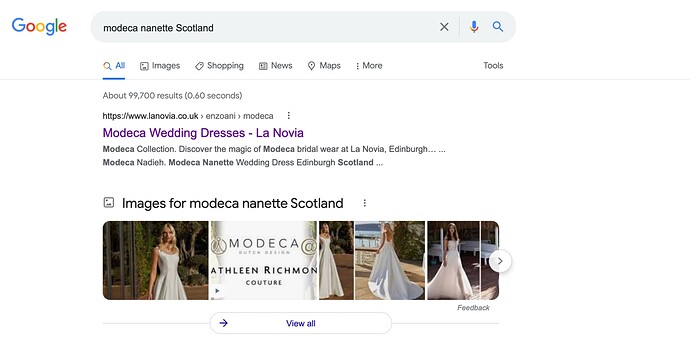Click the image icon beside the Images for heading
Viewport: 690px width, 361px height.
click(109, 203)
